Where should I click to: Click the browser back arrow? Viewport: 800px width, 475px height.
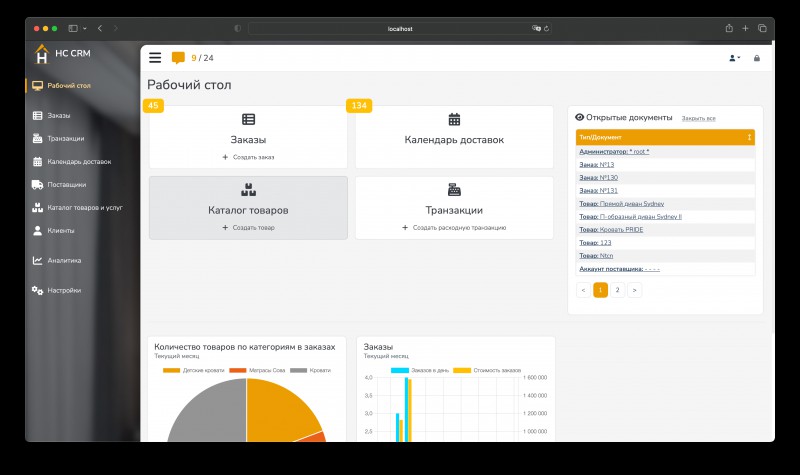100,29
